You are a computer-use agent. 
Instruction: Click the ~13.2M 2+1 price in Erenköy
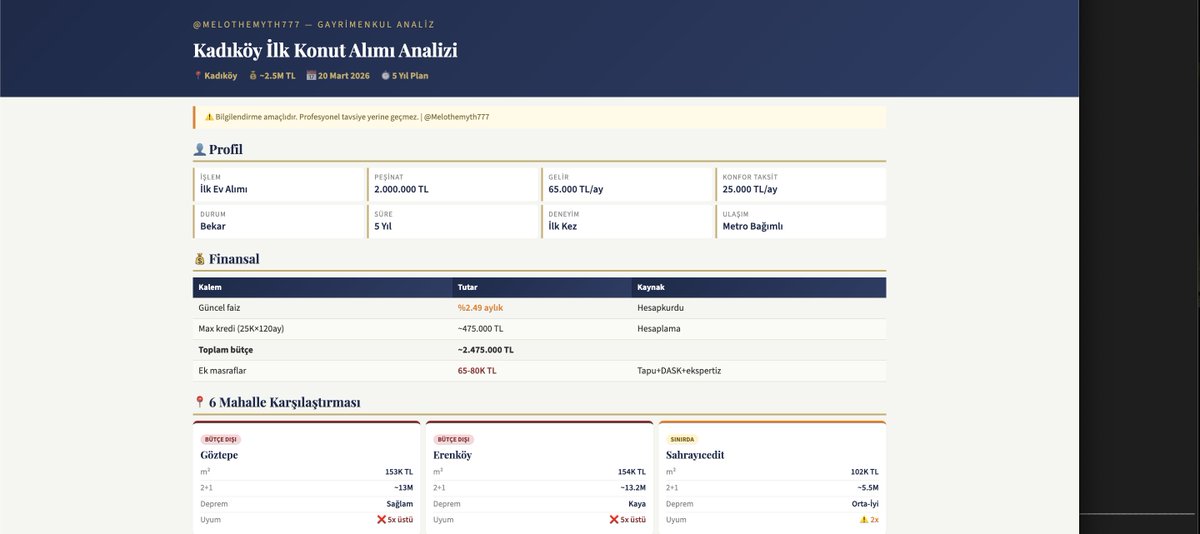(633, 488)
